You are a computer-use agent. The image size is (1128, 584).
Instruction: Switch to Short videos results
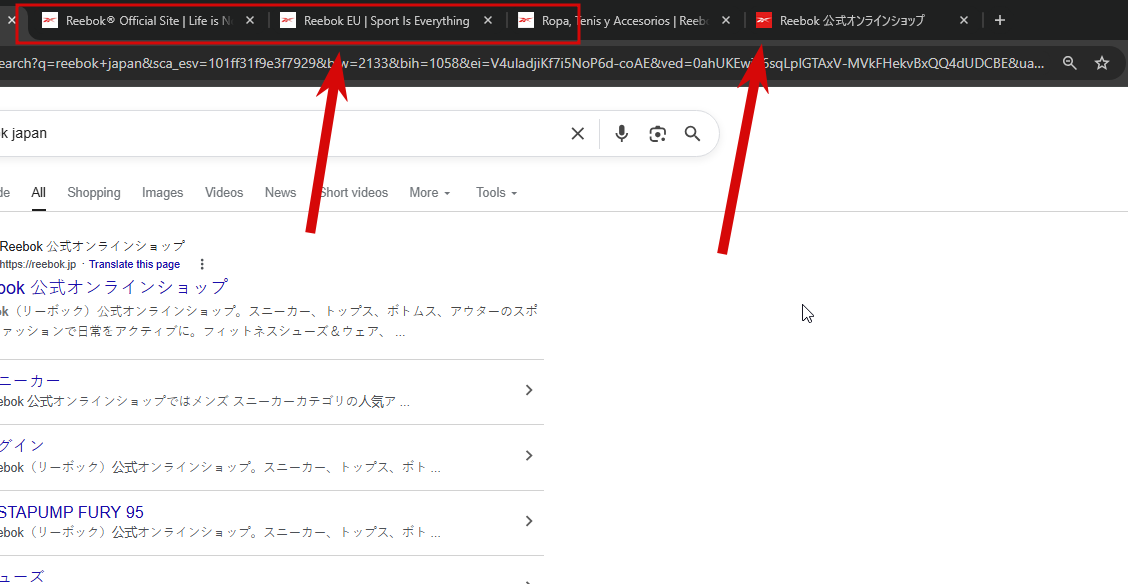point(353,193)
